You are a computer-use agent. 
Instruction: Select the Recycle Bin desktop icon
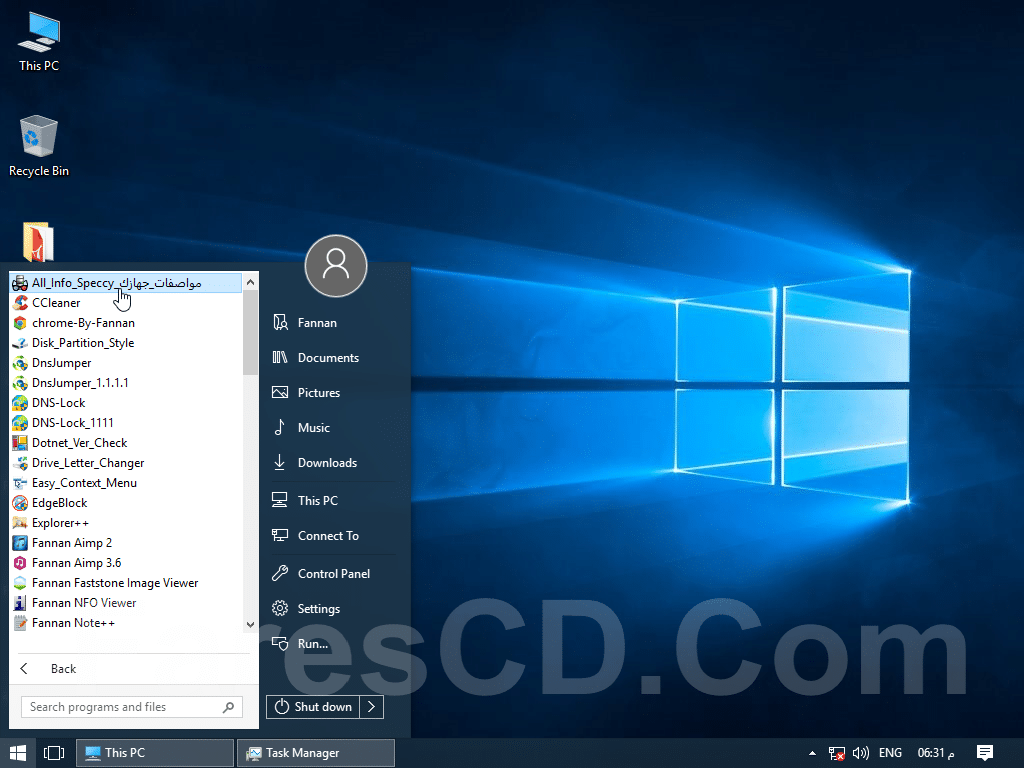39,146
